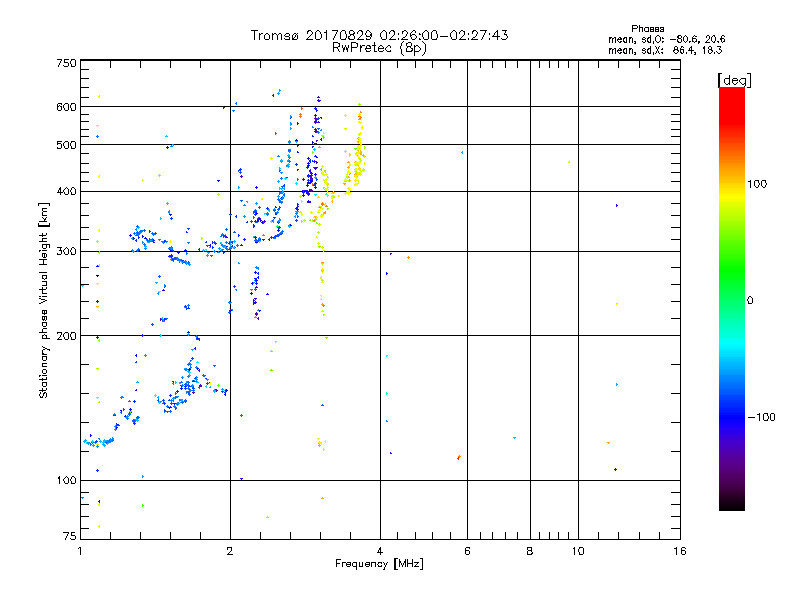
Task: Click the x-axis tick label '6'
Action: pyautogui.click(x=467, y=551)
